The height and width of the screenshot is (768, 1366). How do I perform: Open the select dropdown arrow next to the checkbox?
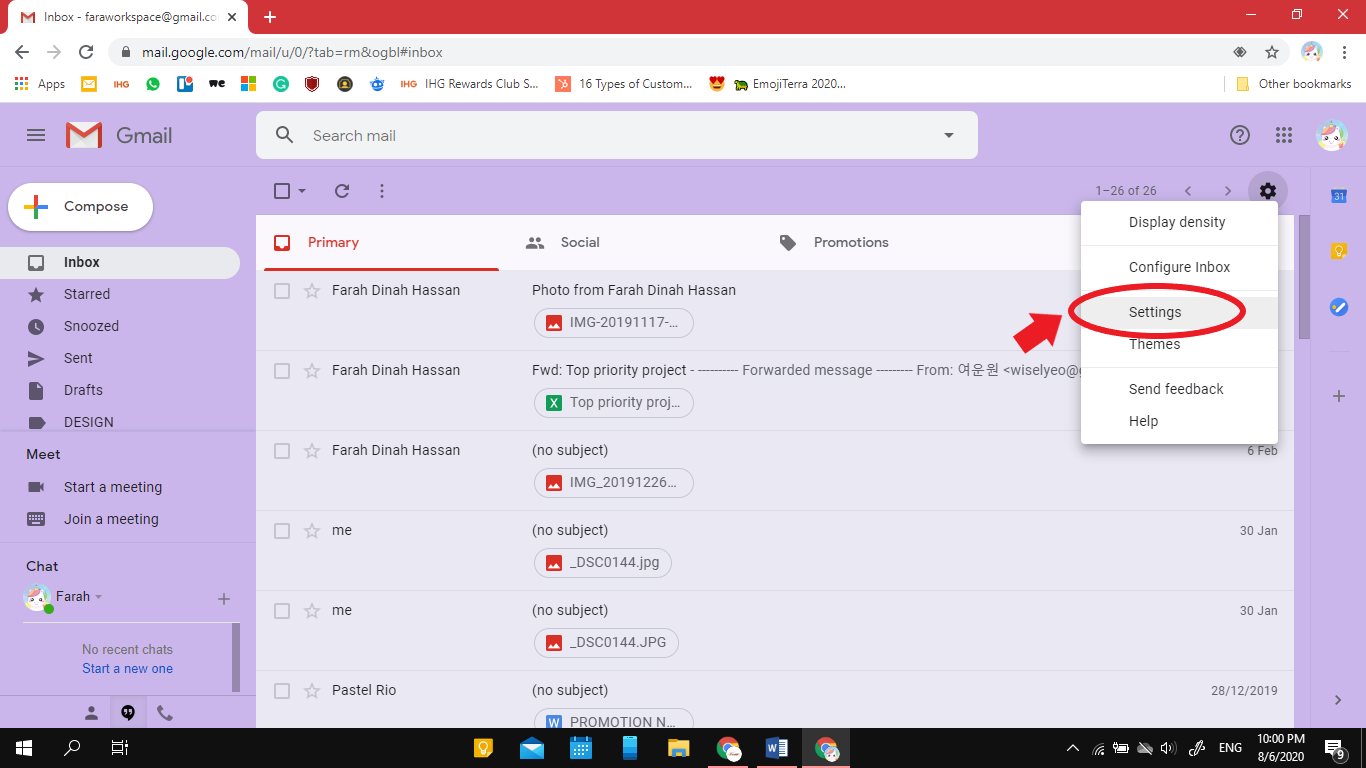(x=302, y=191)
